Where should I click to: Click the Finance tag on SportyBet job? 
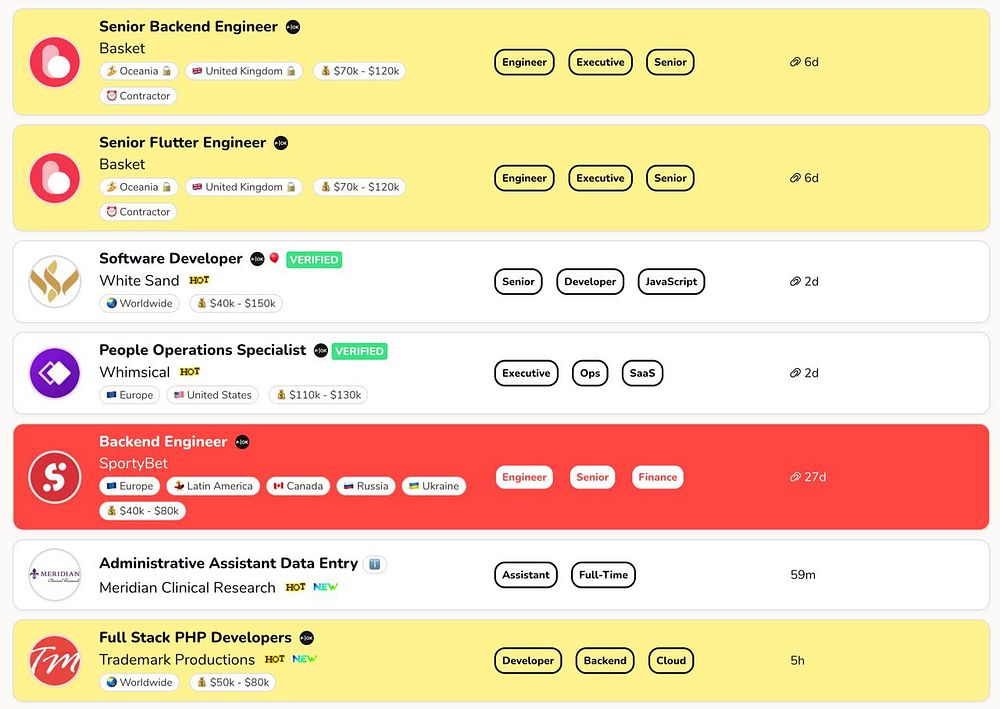click(x=658, y=477)
